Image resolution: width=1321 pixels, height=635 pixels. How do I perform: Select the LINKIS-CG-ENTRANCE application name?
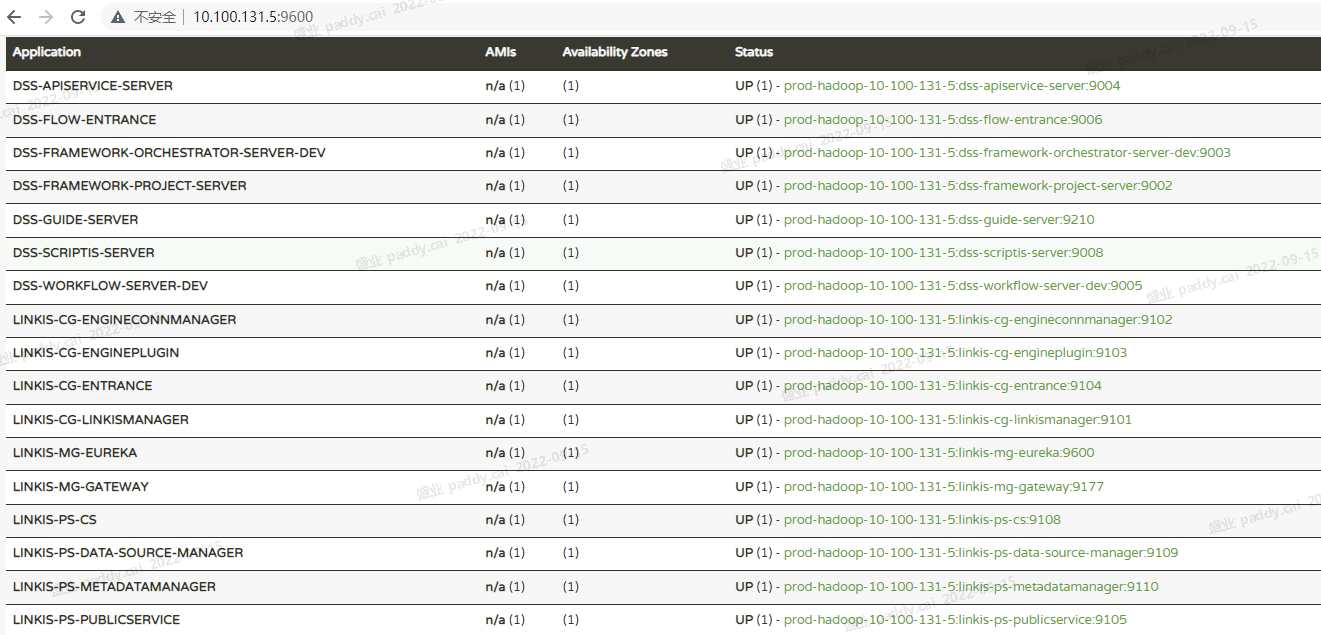[83, 386]
